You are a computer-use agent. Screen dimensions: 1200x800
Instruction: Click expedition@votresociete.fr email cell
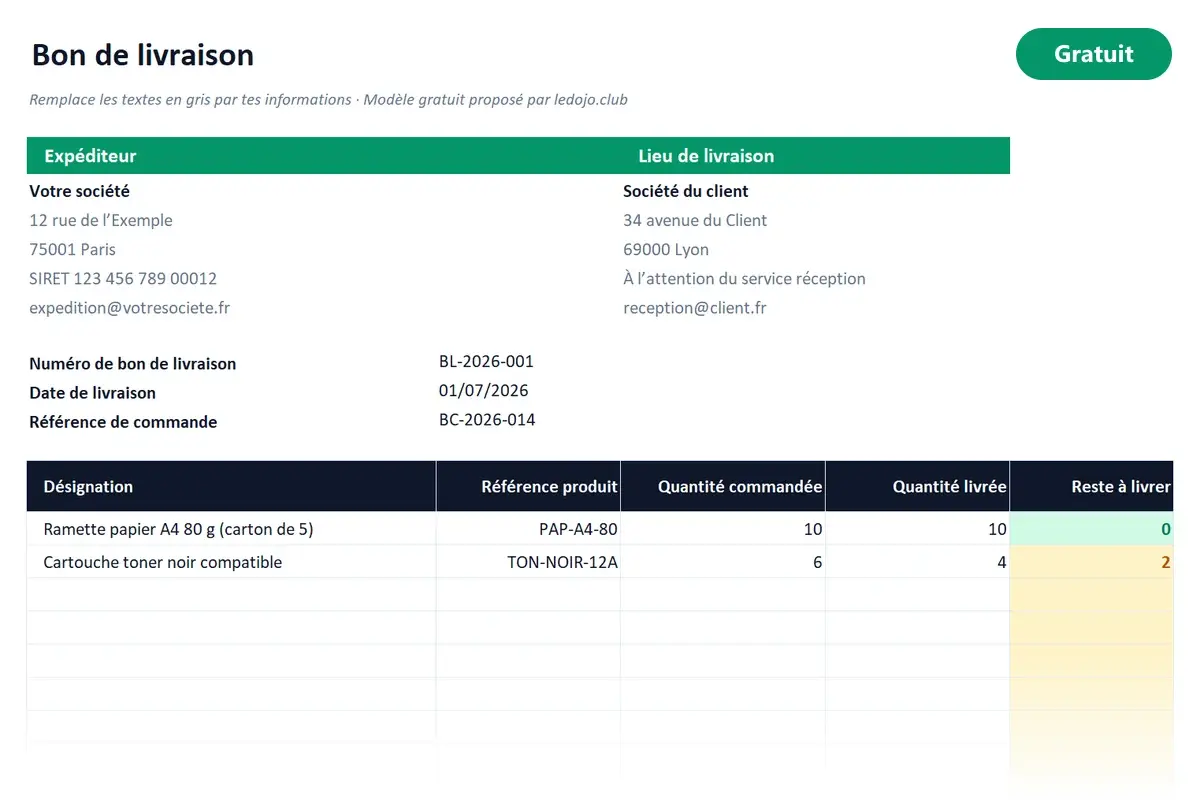click(130, 308)
